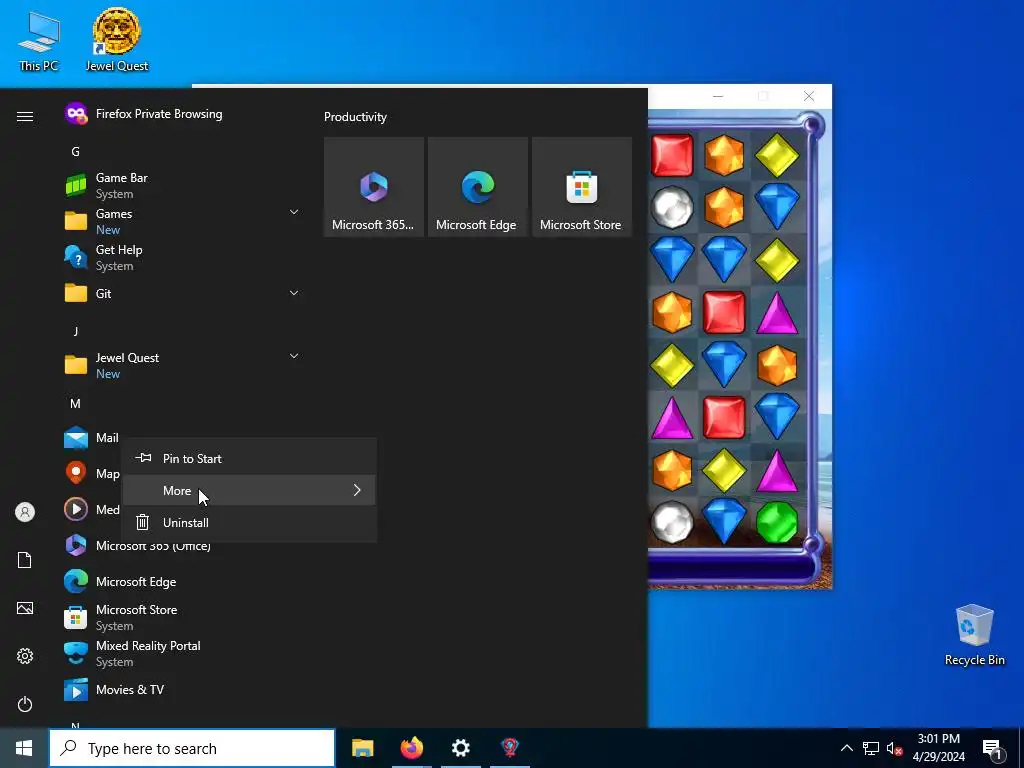The height and width of the screenshot is (768, 1024).
Task: Open Settings gear in Start sidebar
Action: (x=25, y=656)
